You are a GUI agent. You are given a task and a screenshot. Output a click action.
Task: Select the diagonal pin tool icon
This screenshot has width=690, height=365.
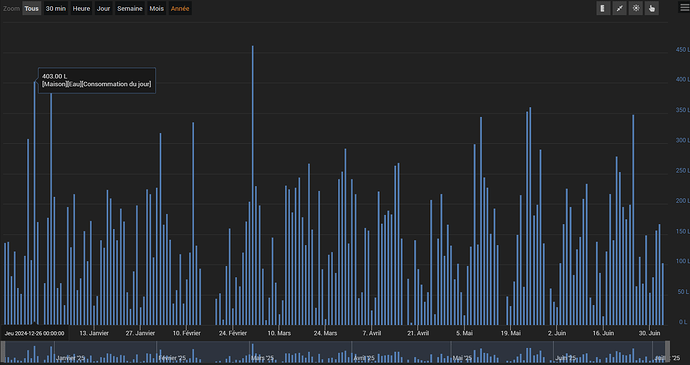point(619,8)
